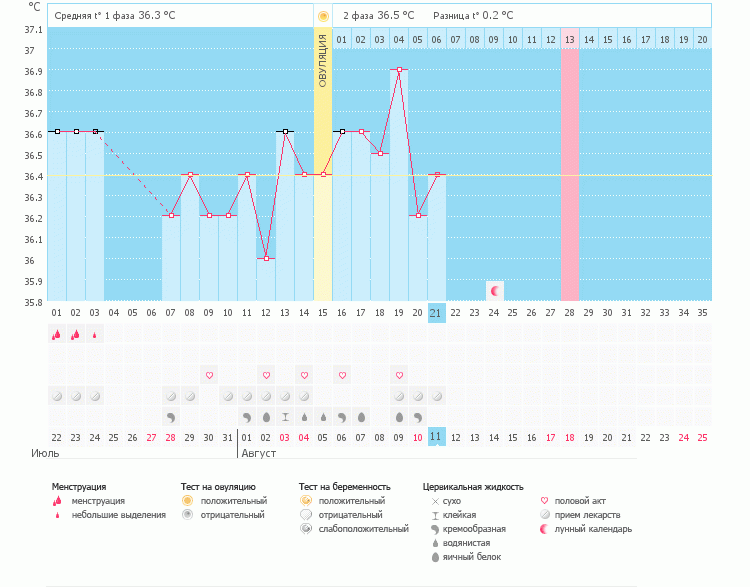Select the highlighted cycle day 21 cell
Screen dimensions: 750x587
(436, 312)
